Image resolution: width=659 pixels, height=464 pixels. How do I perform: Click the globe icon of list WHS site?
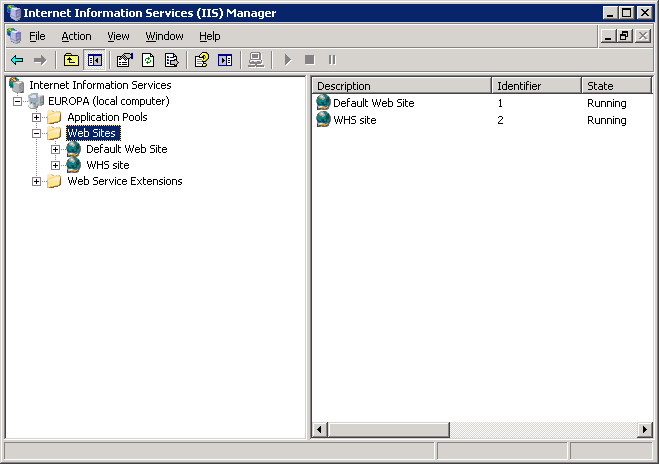click(x=323, y=119)
